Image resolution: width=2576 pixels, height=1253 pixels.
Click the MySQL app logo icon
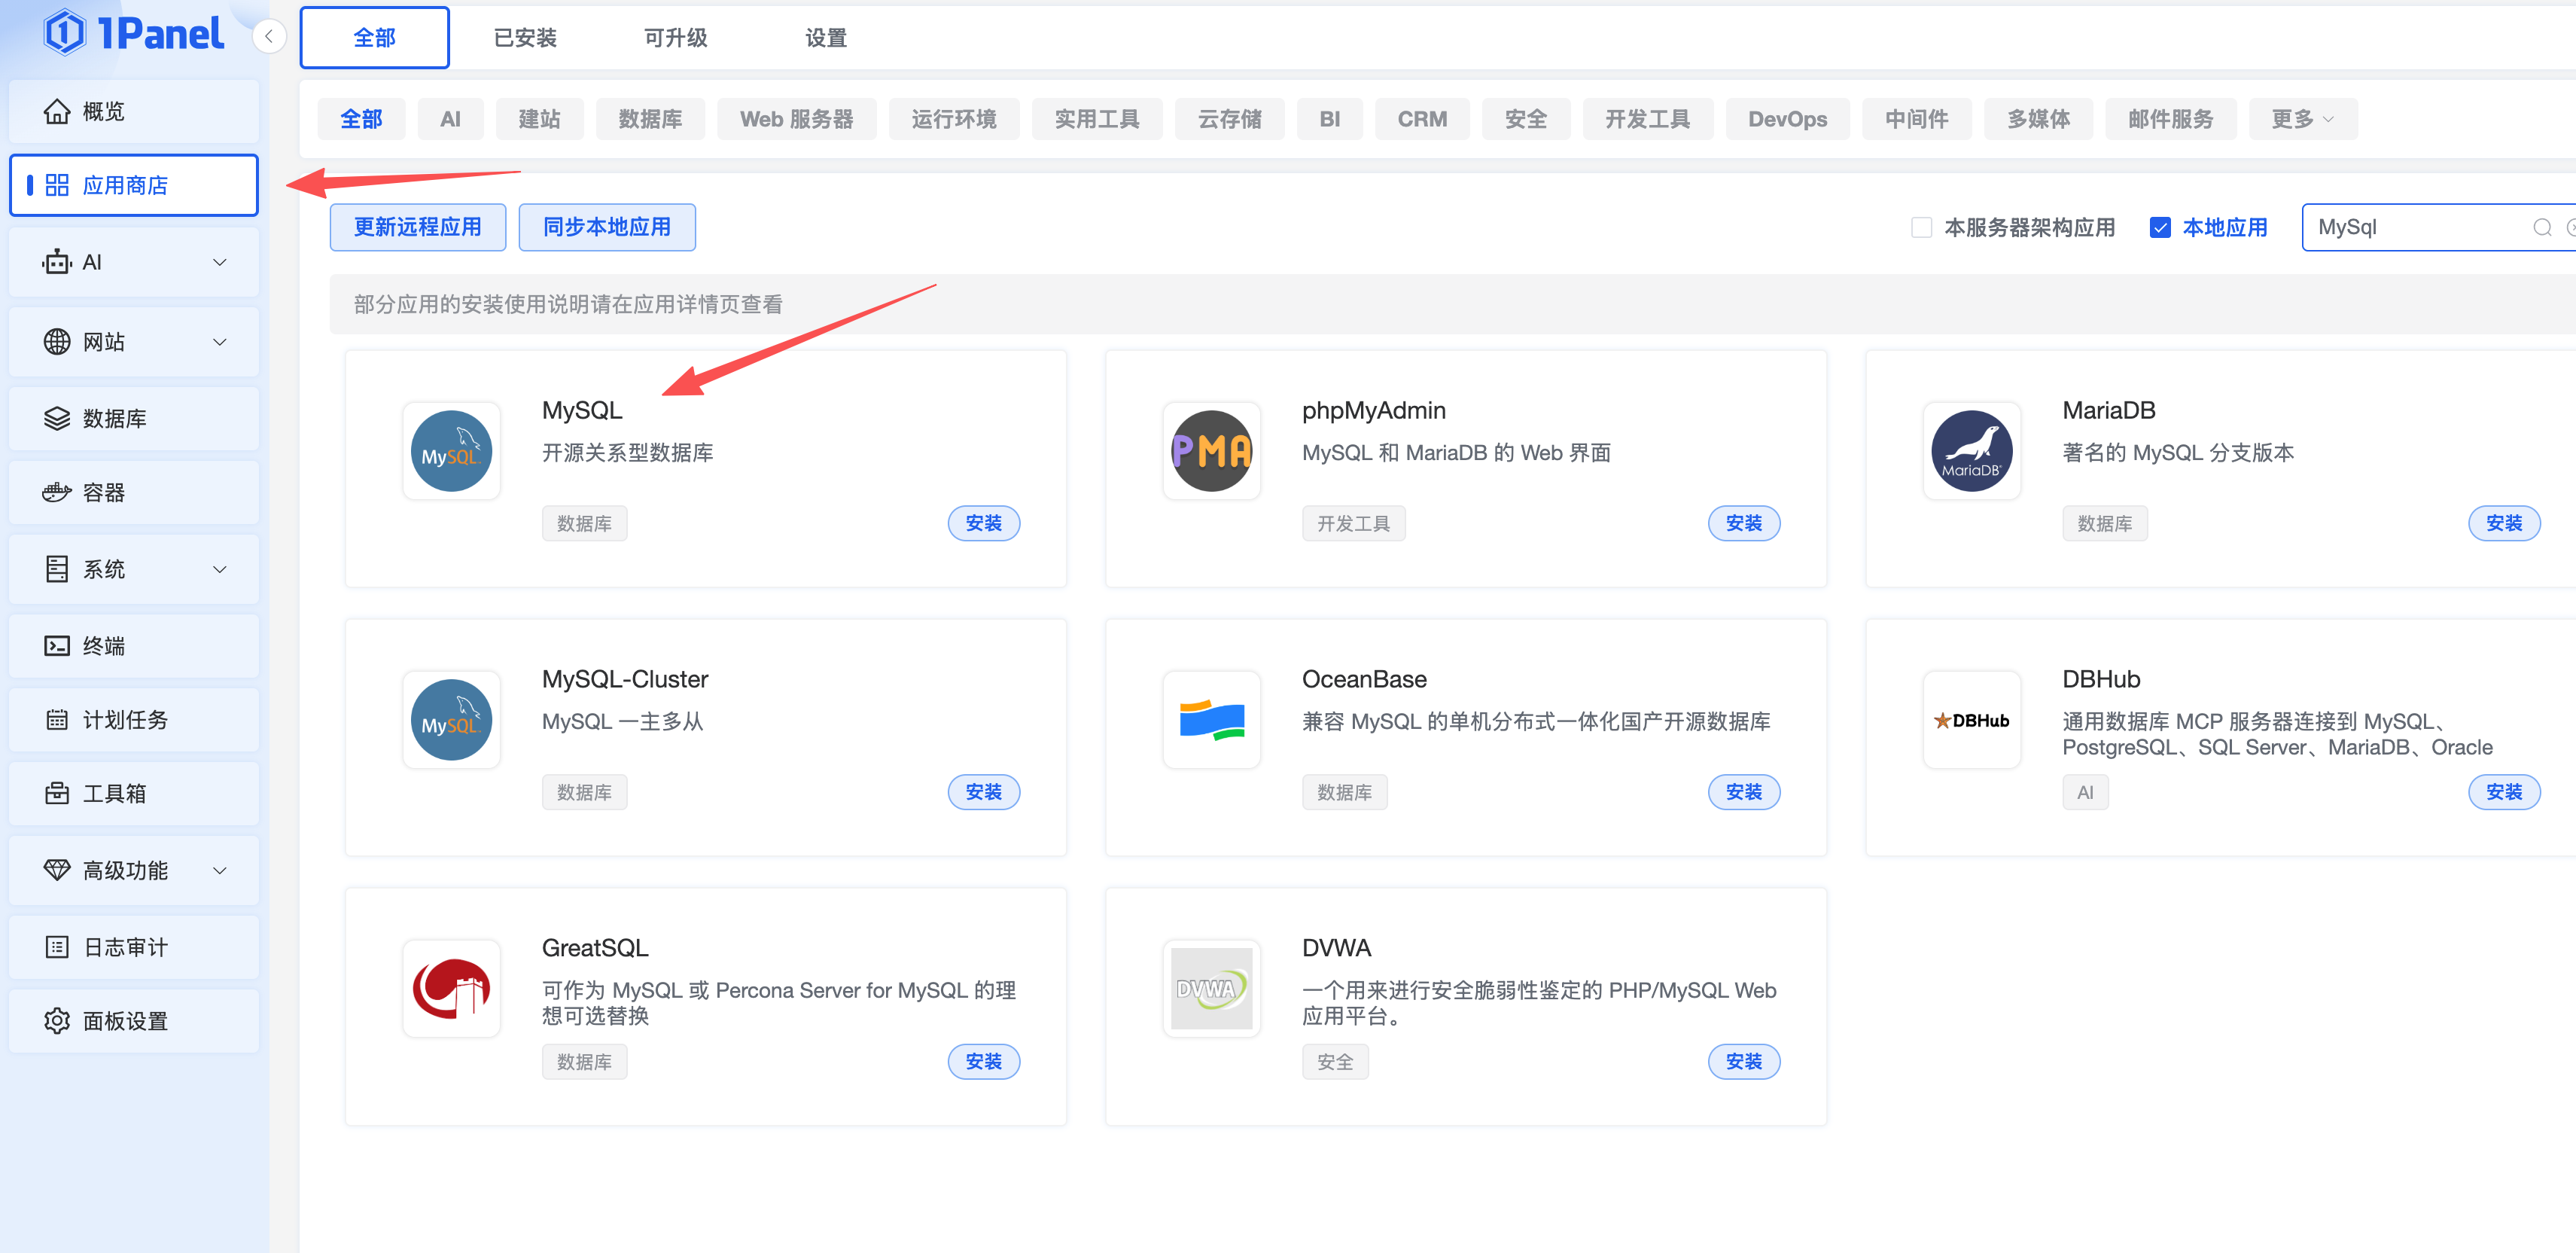coord(451,451)
